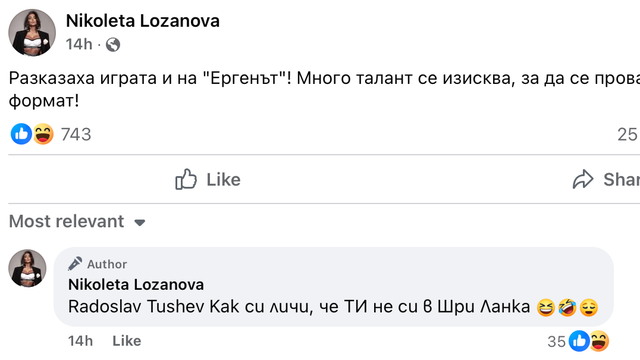Viewport: 640px width, 360px height.
Task: Open the blue like reaction icon beside 743
Action: coord(21,134)
